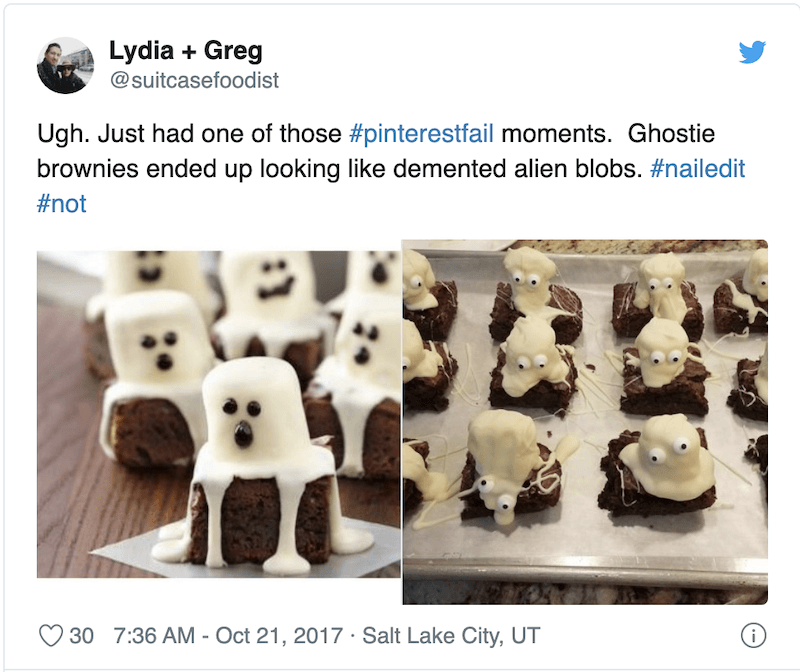The image size is (800, 672).
Task: Click the like count of 30
Action: pyautogui.click(x=82, y=635)
